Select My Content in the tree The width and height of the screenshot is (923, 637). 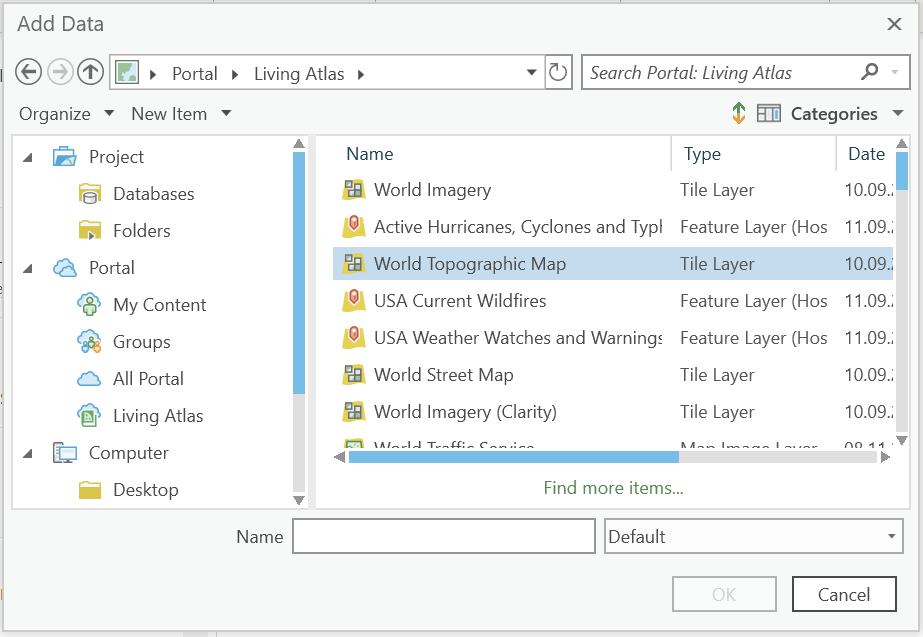160,304
